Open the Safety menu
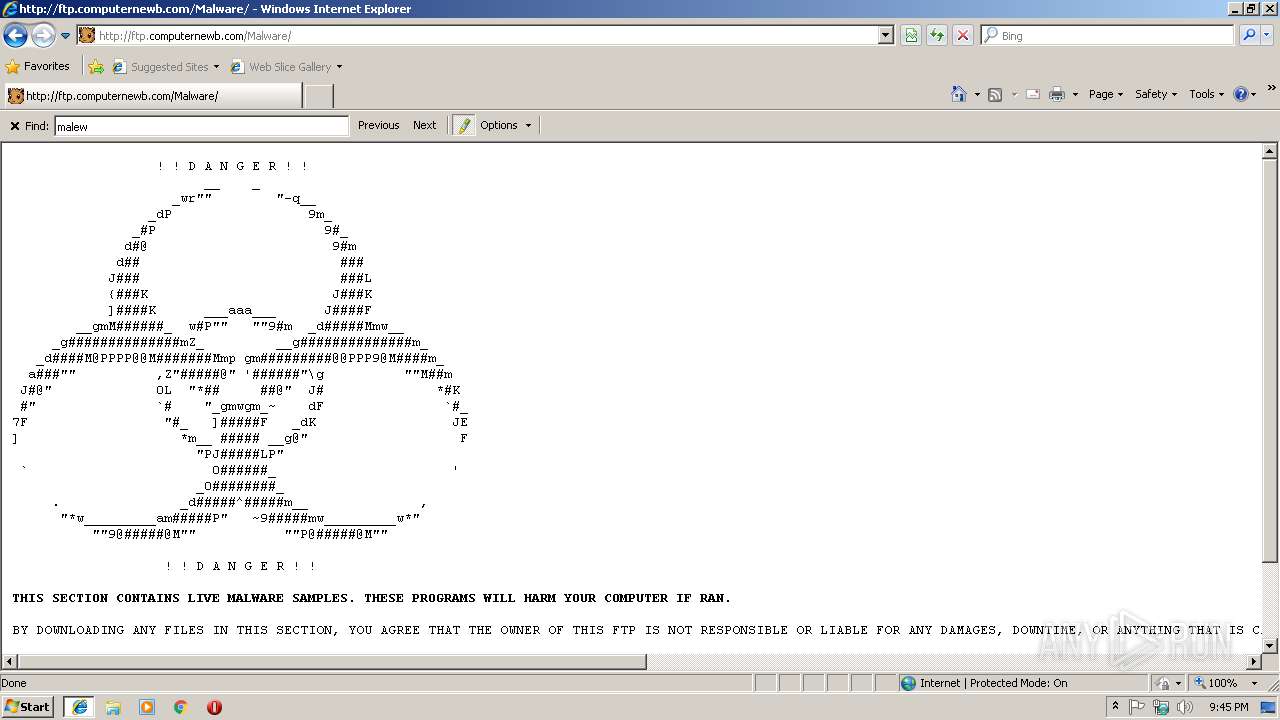The image size is (1280, 720). click(x=1156, y=94)
